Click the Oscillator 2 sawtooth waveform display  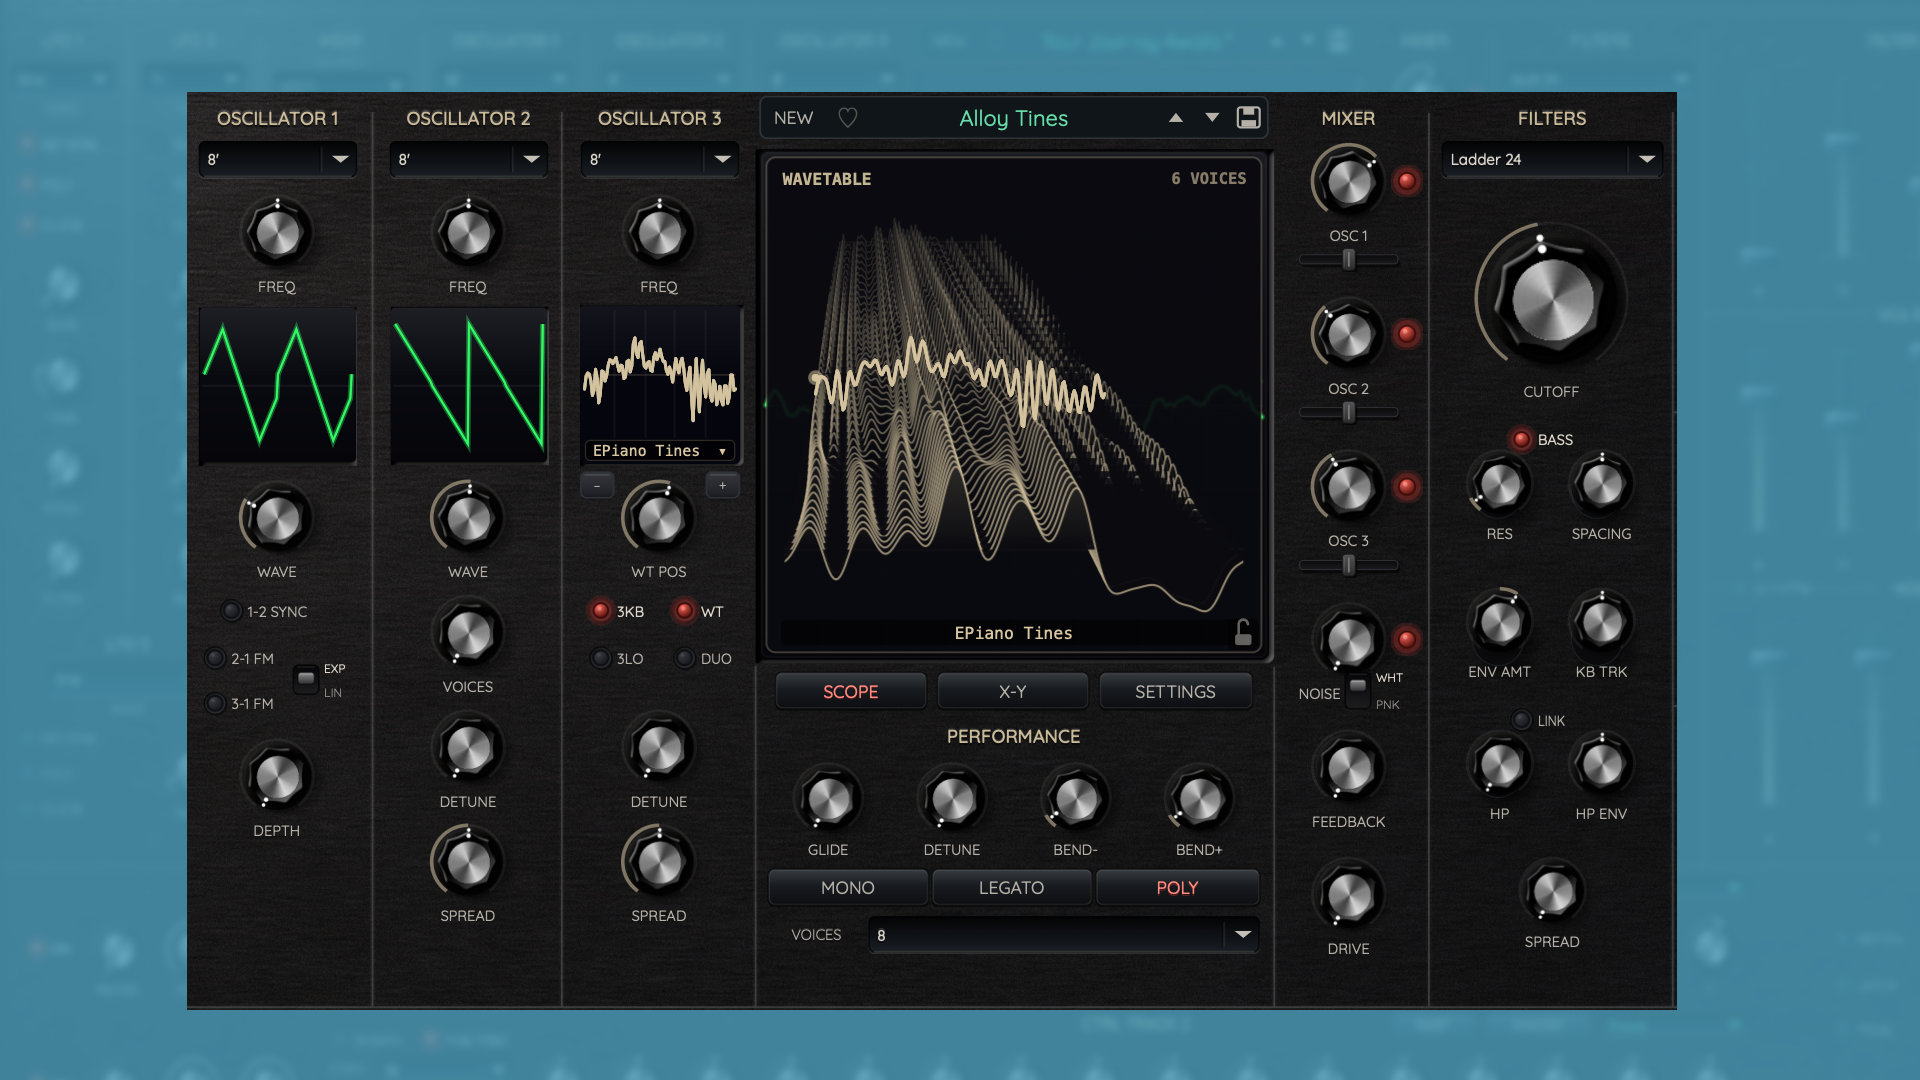pos(469,385)
